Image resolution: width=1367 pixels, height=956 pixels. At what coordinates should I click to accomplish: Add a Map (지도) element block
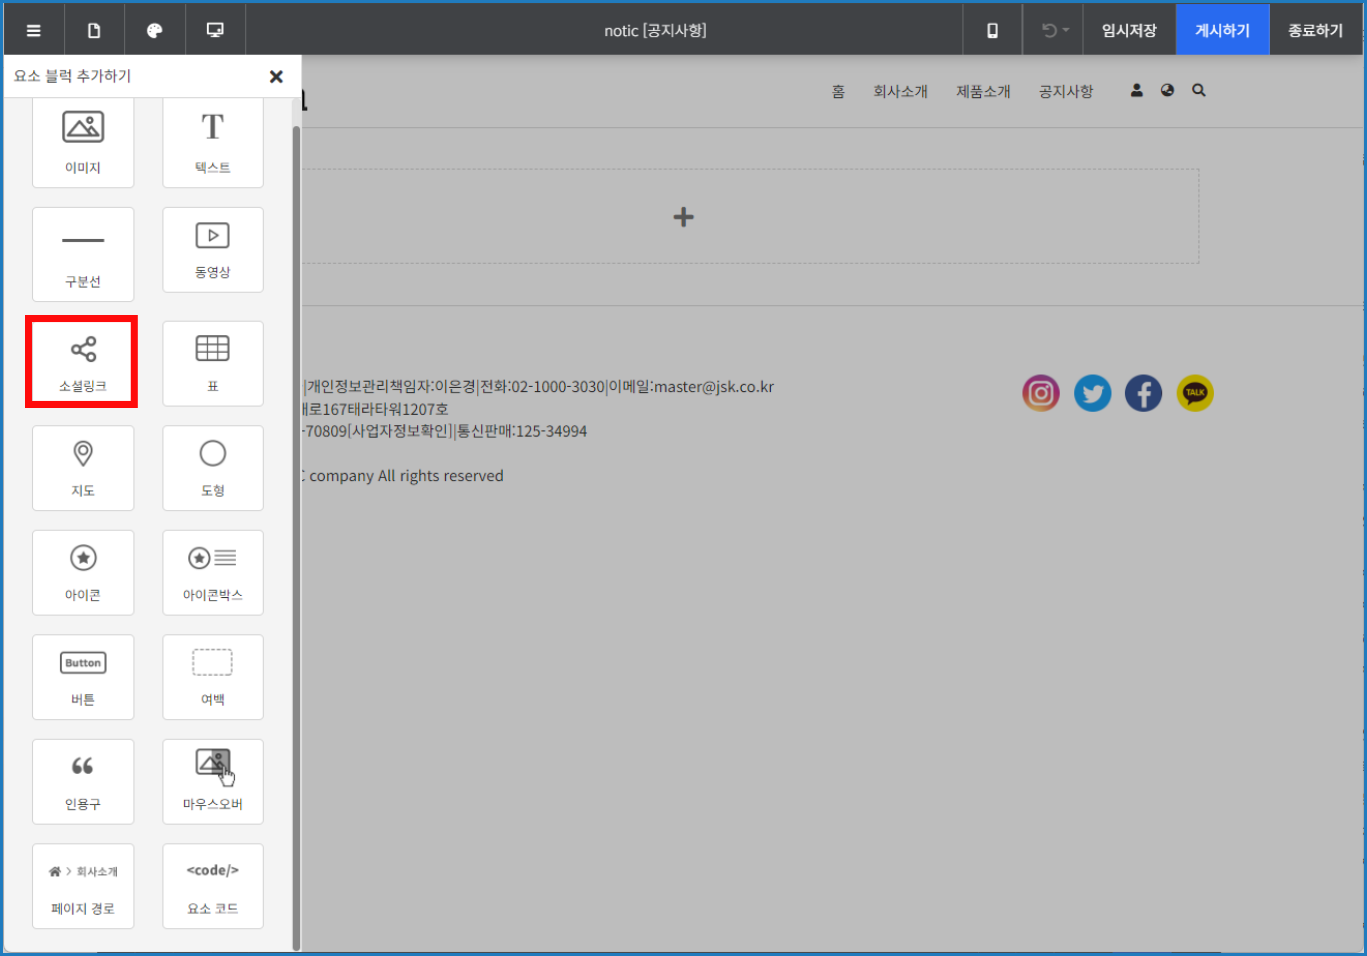83,468
